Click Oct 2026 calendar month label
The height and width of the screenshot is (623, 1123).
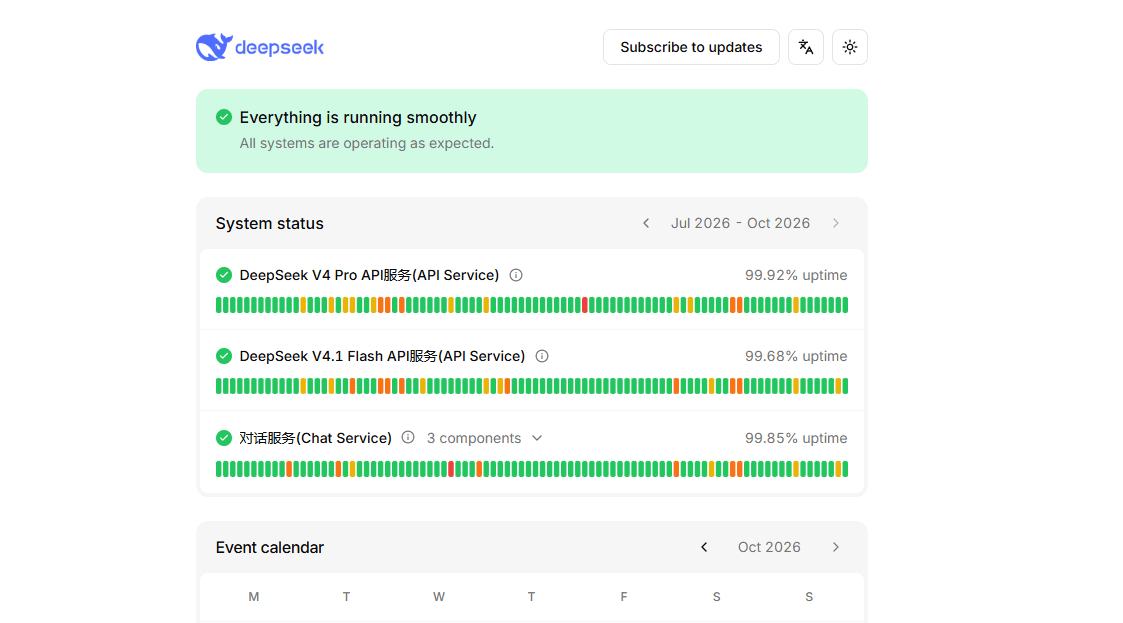click(769, 547)
